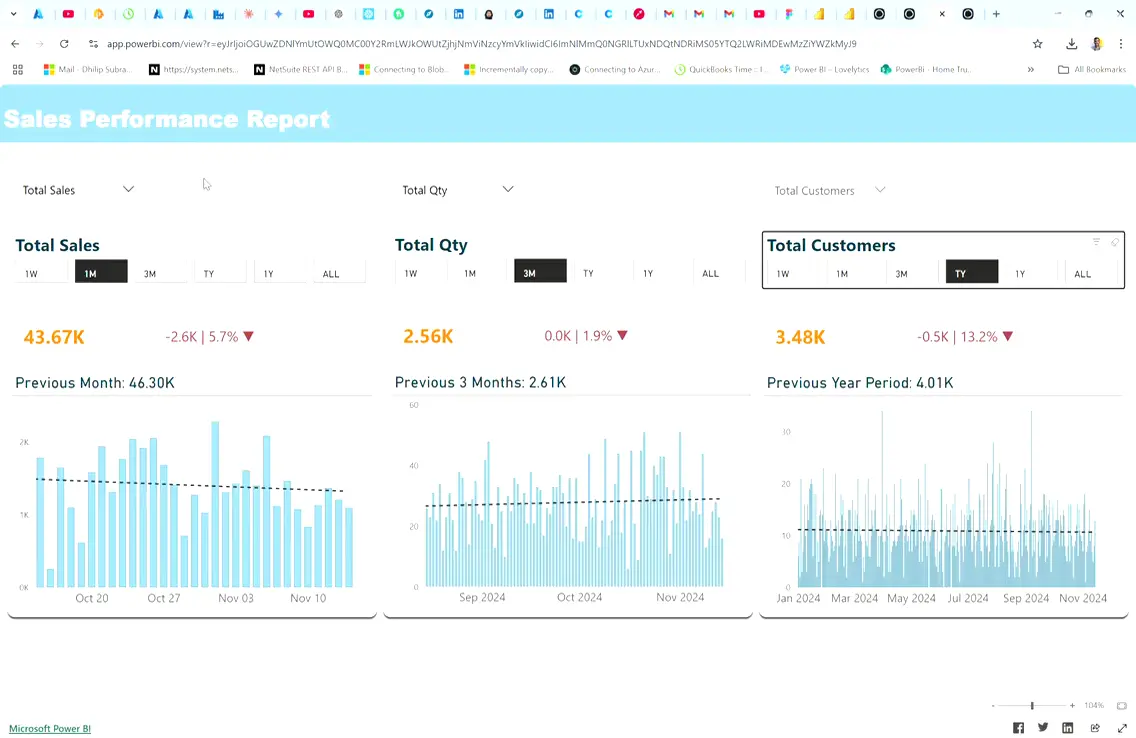Screen dimensions: 1136x738
Task: Select ALL period for Total Qty
Action: 719,273
